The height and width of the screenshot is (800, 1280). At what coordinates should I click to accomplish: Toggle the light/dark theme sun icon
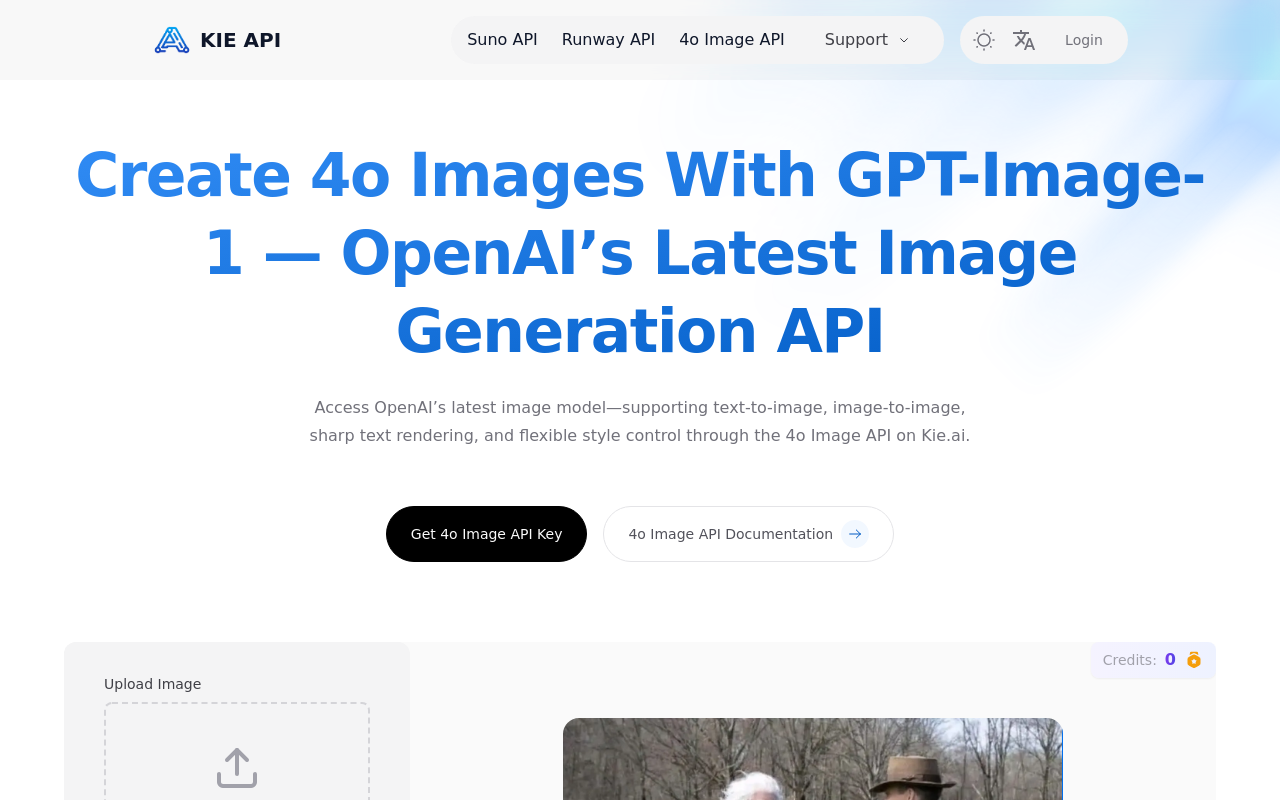pyautogui.click(x=984, y=40)
